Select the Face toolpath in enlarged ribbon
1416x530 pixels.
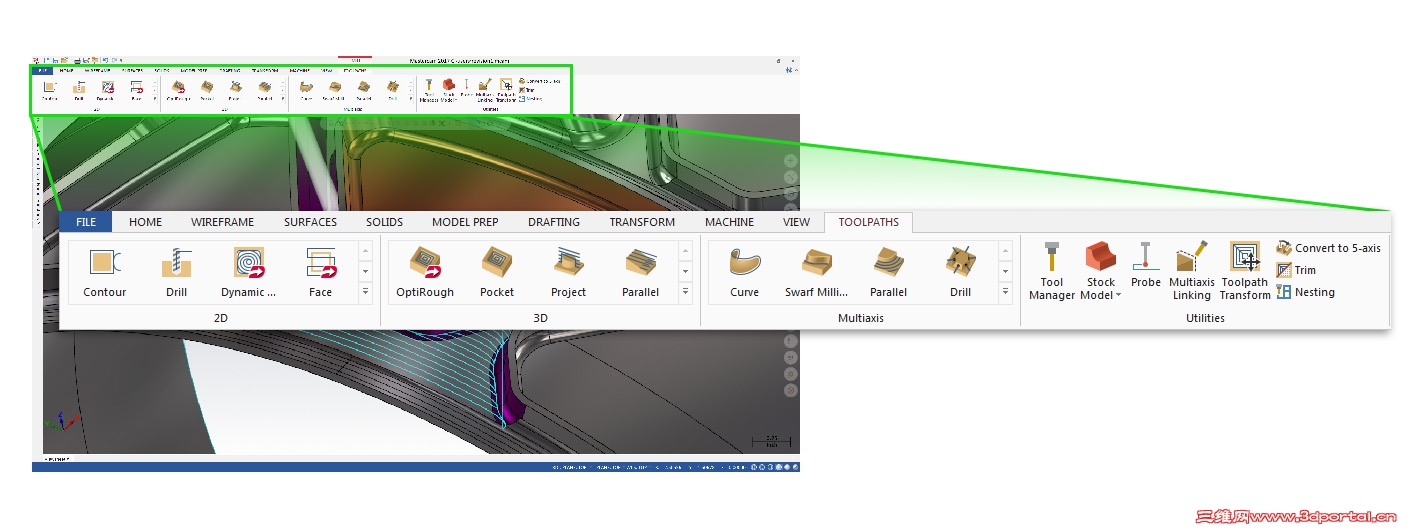[320, 272]
